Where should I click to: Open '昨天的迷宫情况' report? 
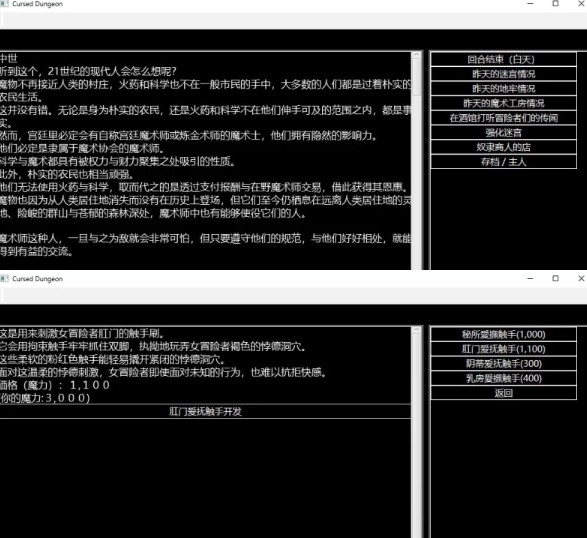point(503,74)
